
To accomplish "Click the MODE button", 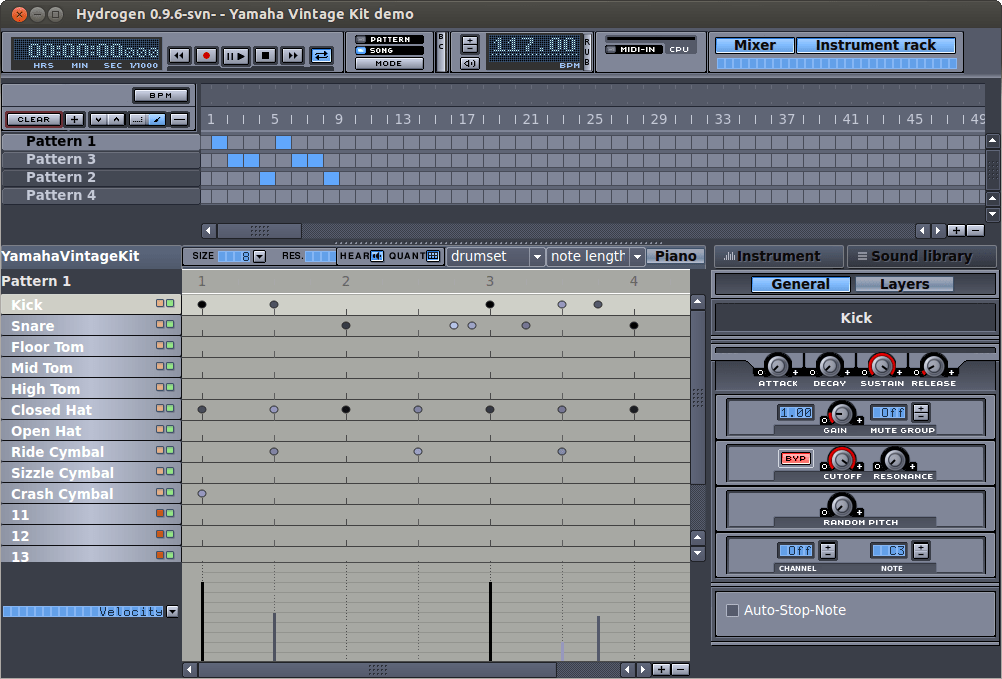I will click(389, 63).
